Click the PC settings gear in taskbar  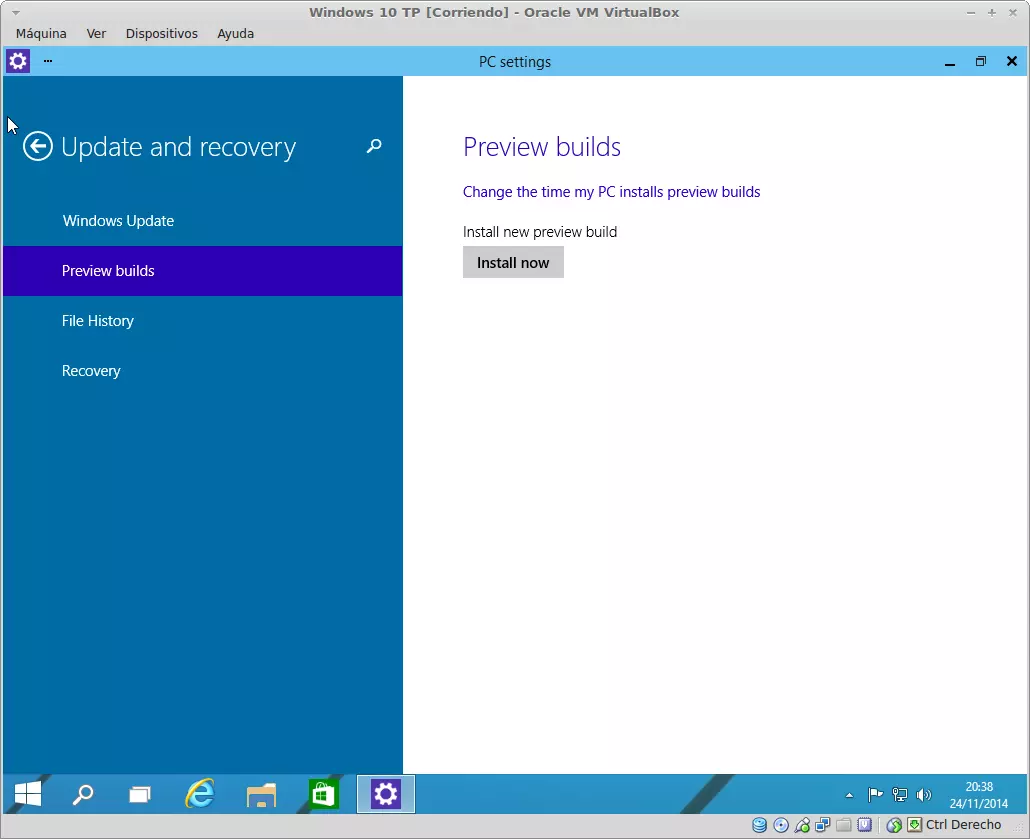pos(385,795)
